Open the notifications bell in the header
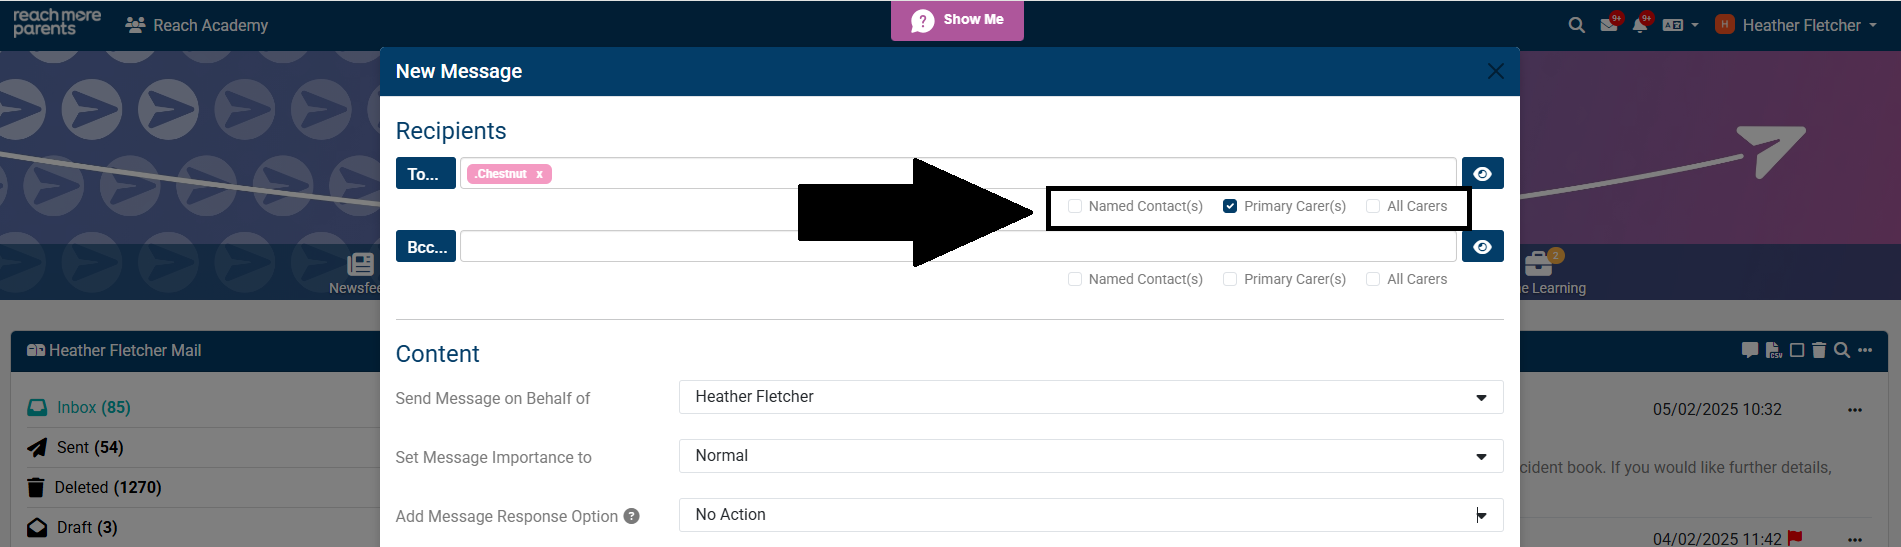The width and height of the screenshot is (1901, 547). tap(1640, 25)
